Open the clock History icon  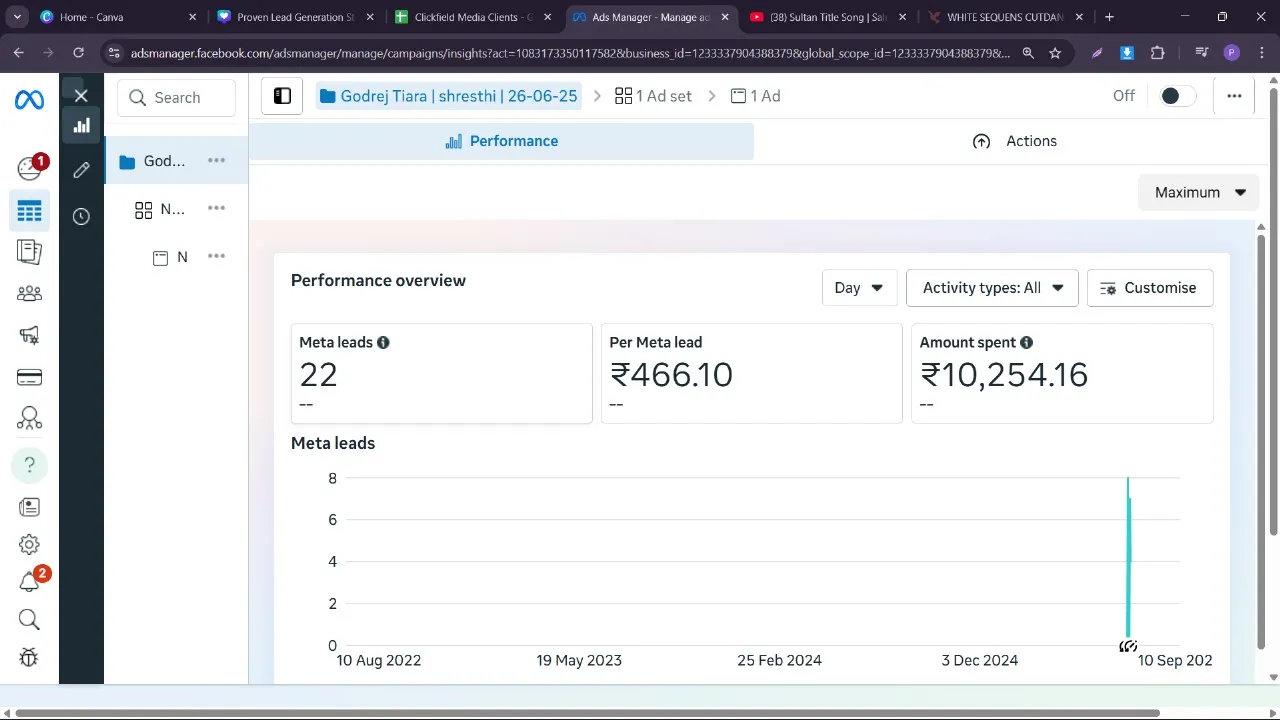pyautogui.click(x=81, y=217)
